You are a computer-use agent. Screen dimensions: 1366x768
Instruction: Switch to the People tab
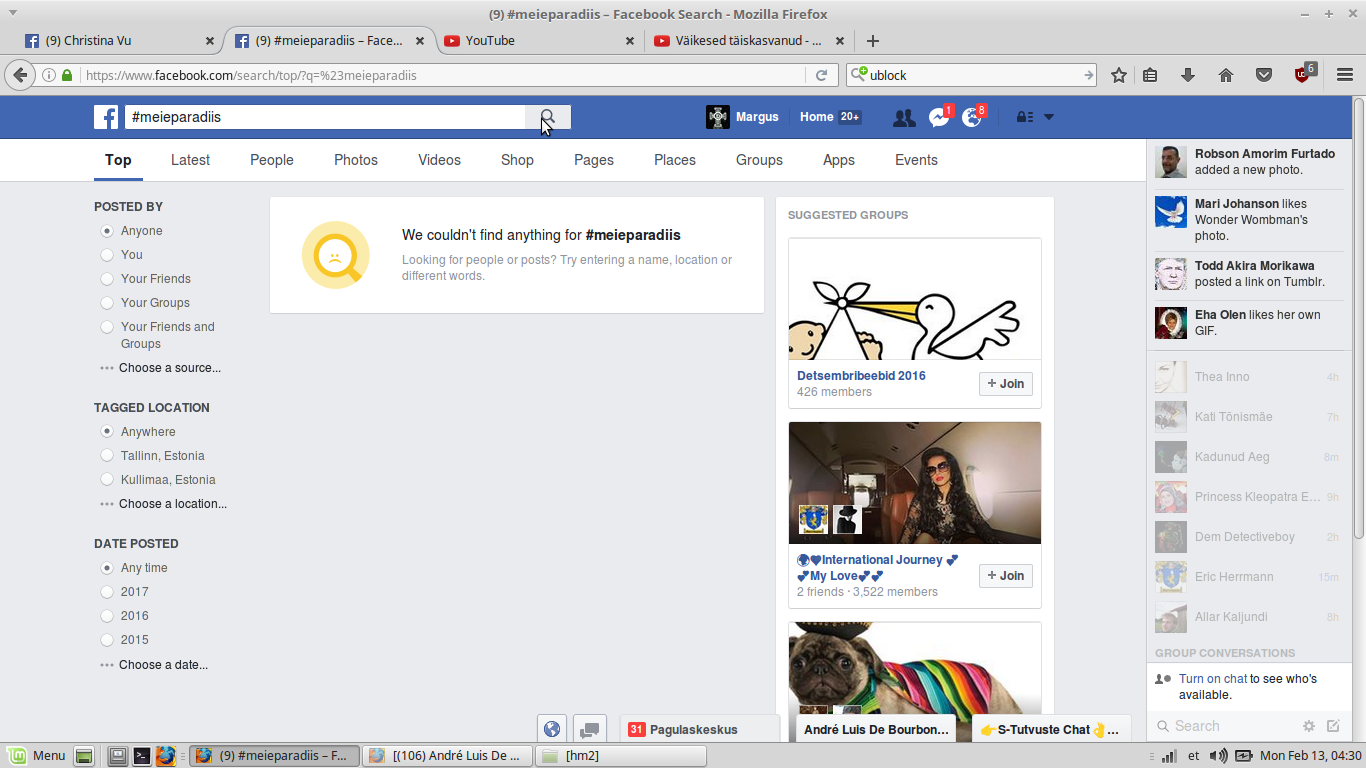tap(272, 160)
